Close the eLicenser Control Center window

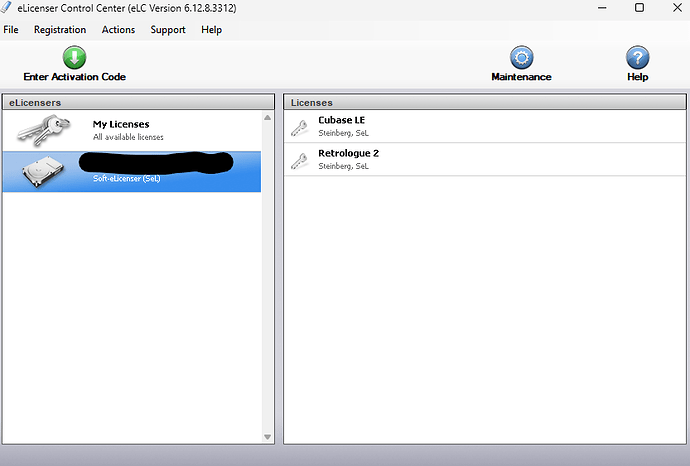pos(677,8)
